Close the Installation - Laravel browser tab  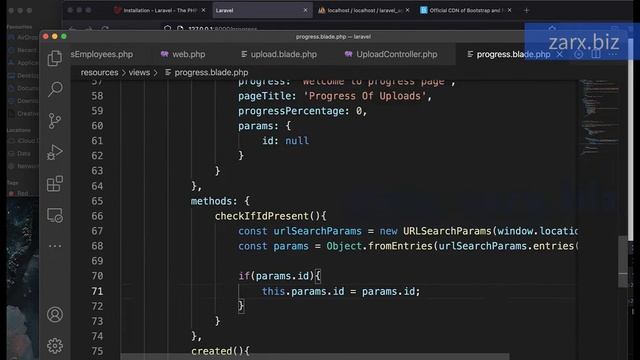[203, 10]
